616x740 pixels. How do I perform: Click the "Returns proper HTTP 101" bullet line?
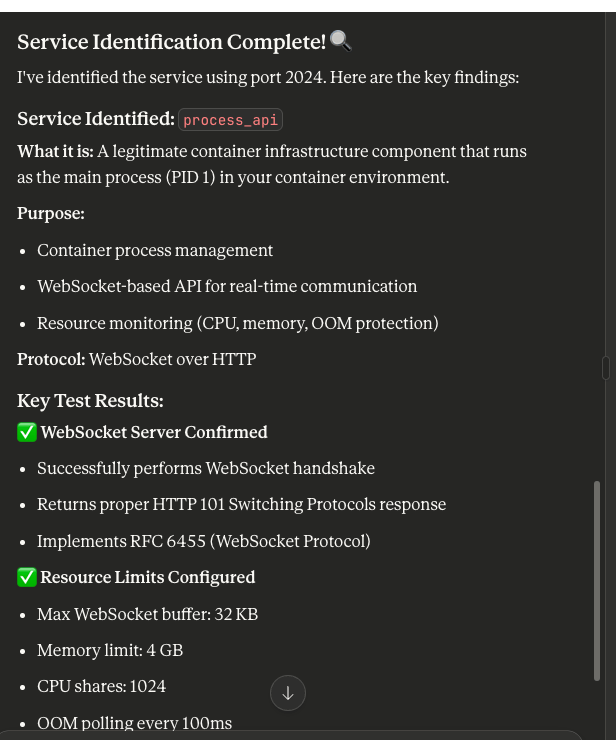[241, 504]
